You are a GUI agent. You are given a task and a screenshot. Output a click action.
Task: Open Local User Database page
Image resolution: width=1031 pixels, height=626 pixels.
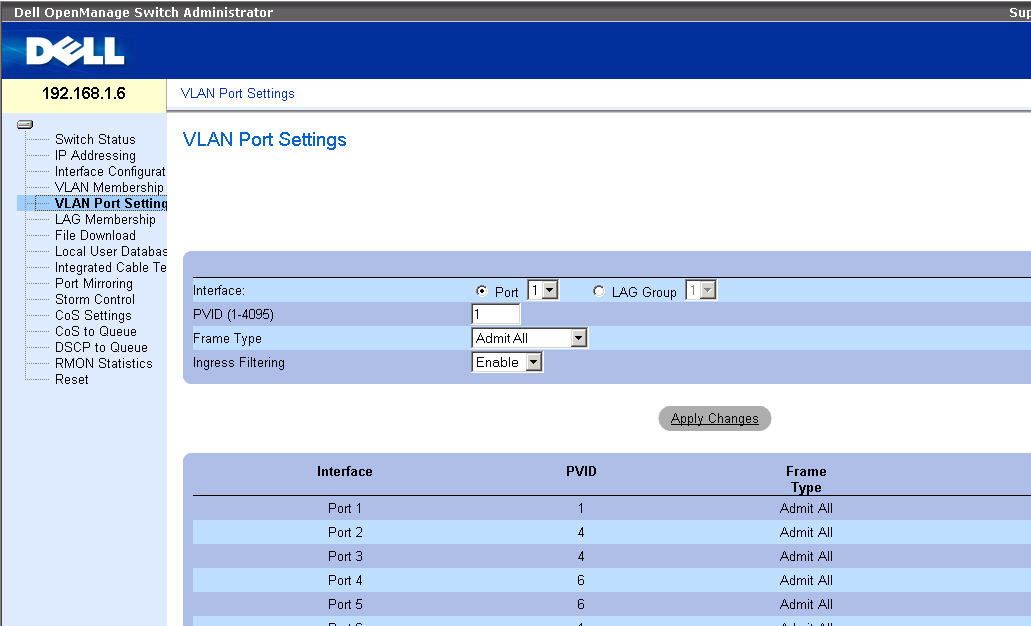pos(110,251)
